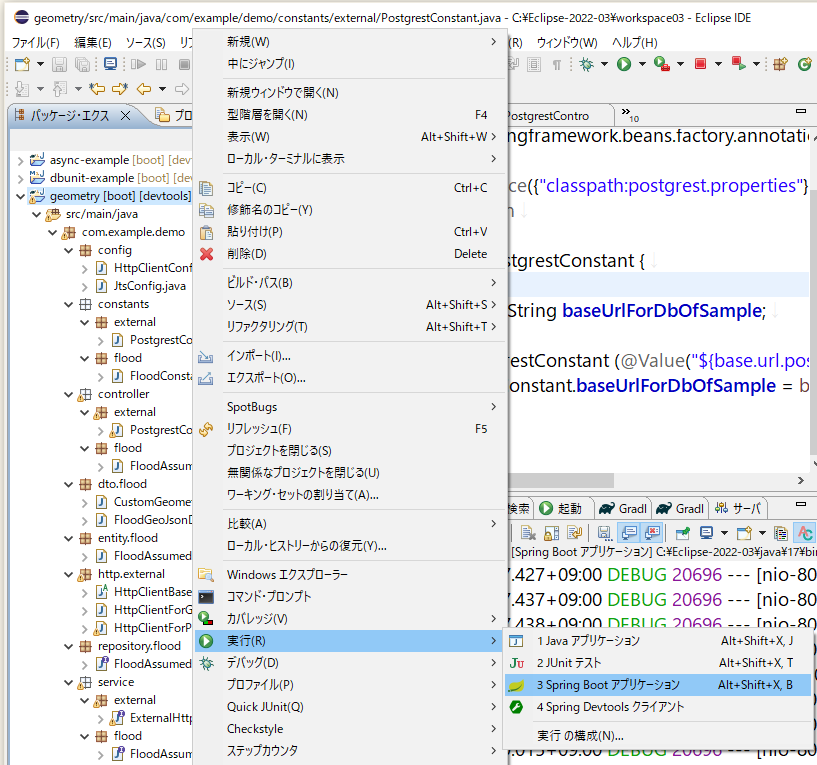Clear the console using the Clear Console icon

528,531
